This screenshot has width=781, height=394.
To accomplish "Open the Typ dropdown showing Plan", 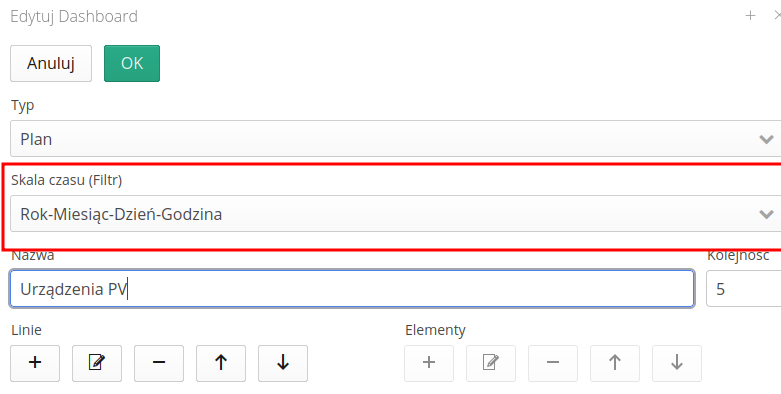I will [395, 139].
